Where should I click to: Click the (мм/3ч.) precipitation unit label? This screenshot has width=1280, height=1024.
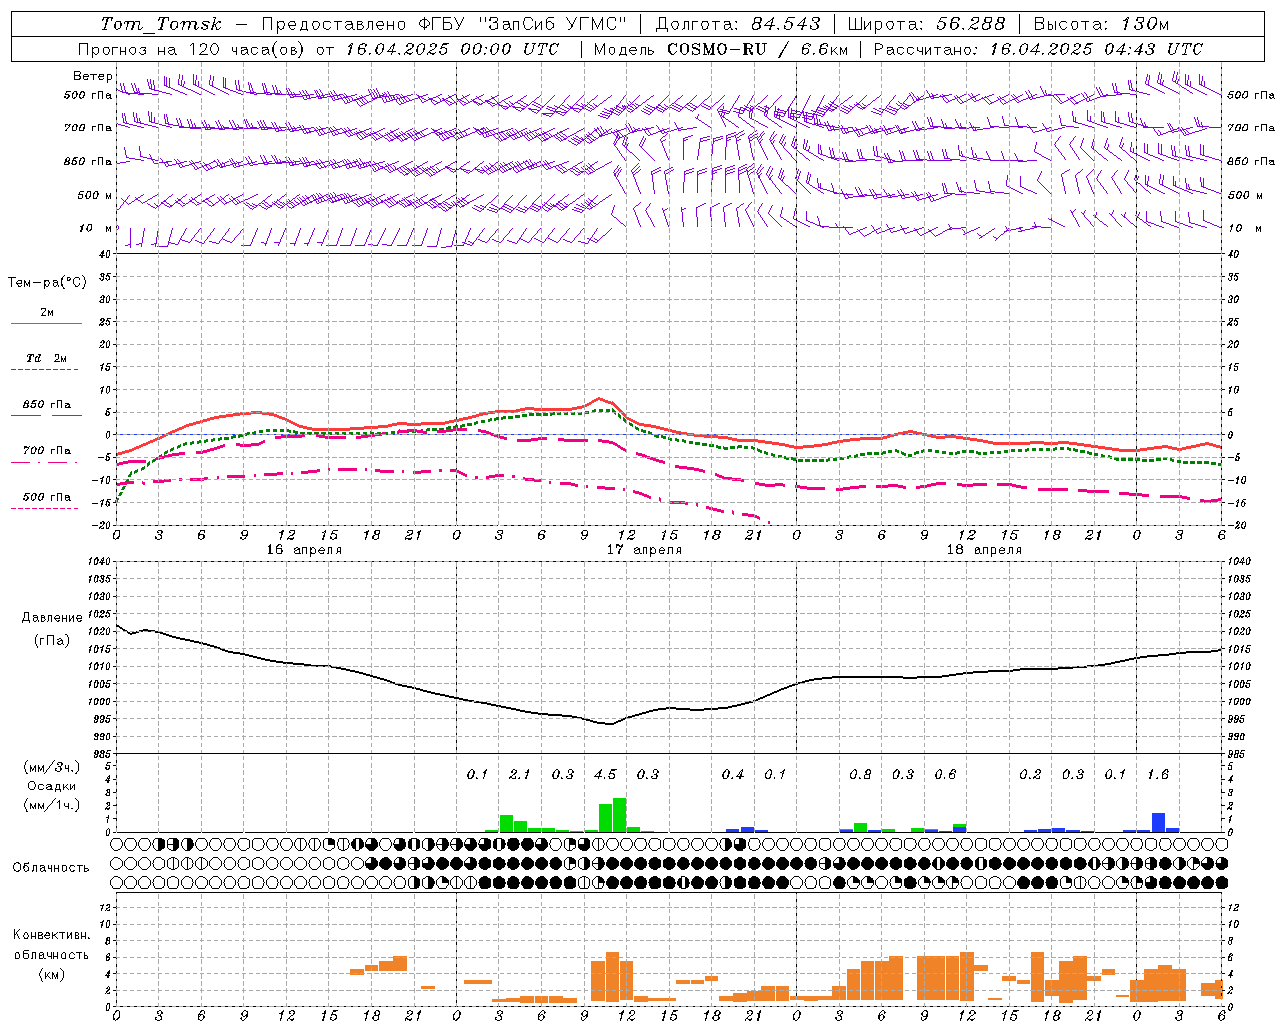click(x=52, y=767)
